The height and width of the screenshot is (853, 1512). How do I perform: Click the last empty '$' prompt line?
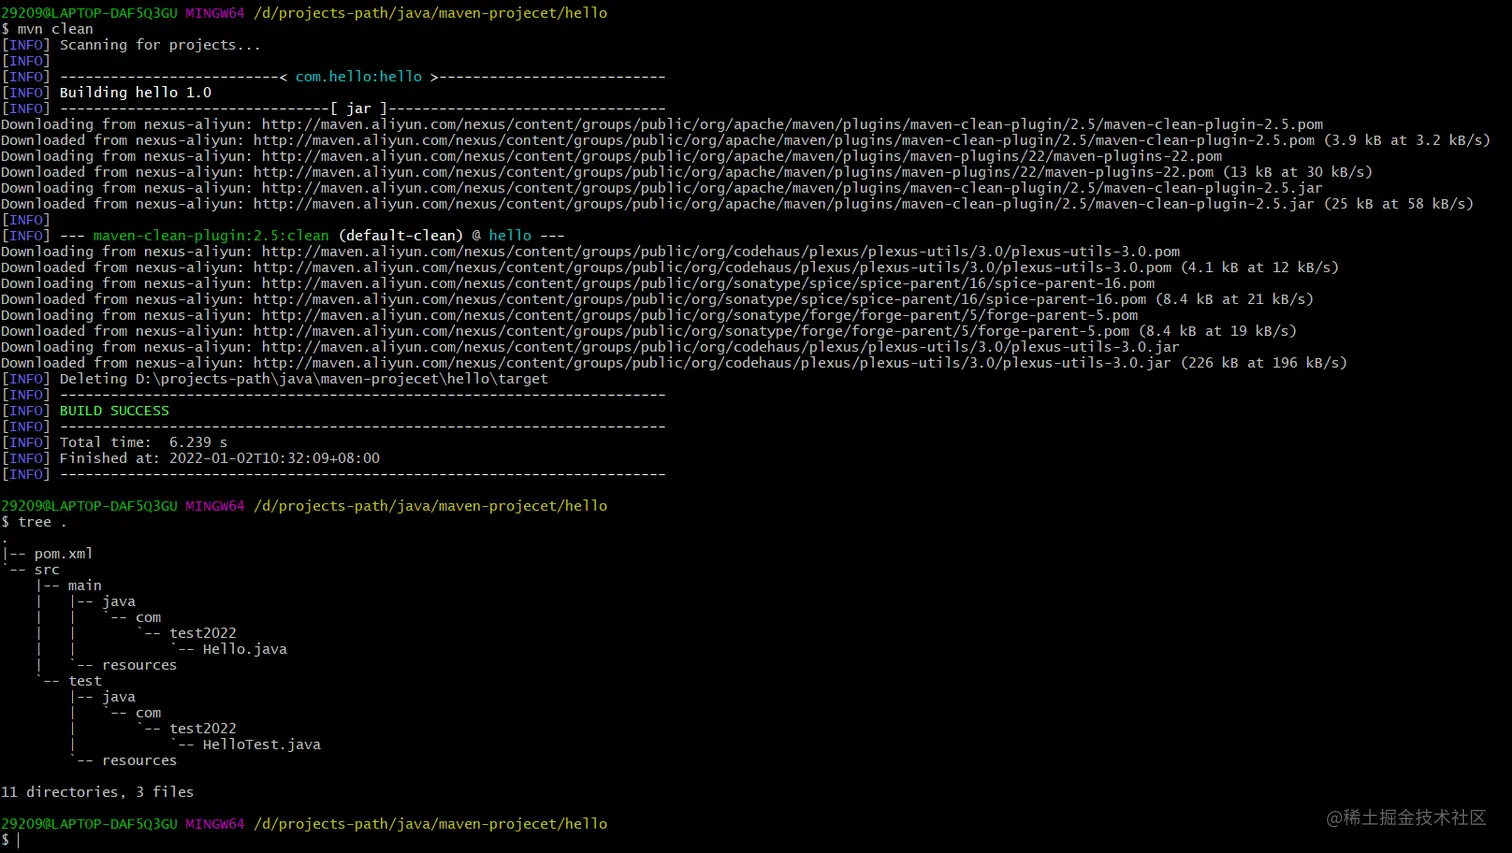click(10, 840)
